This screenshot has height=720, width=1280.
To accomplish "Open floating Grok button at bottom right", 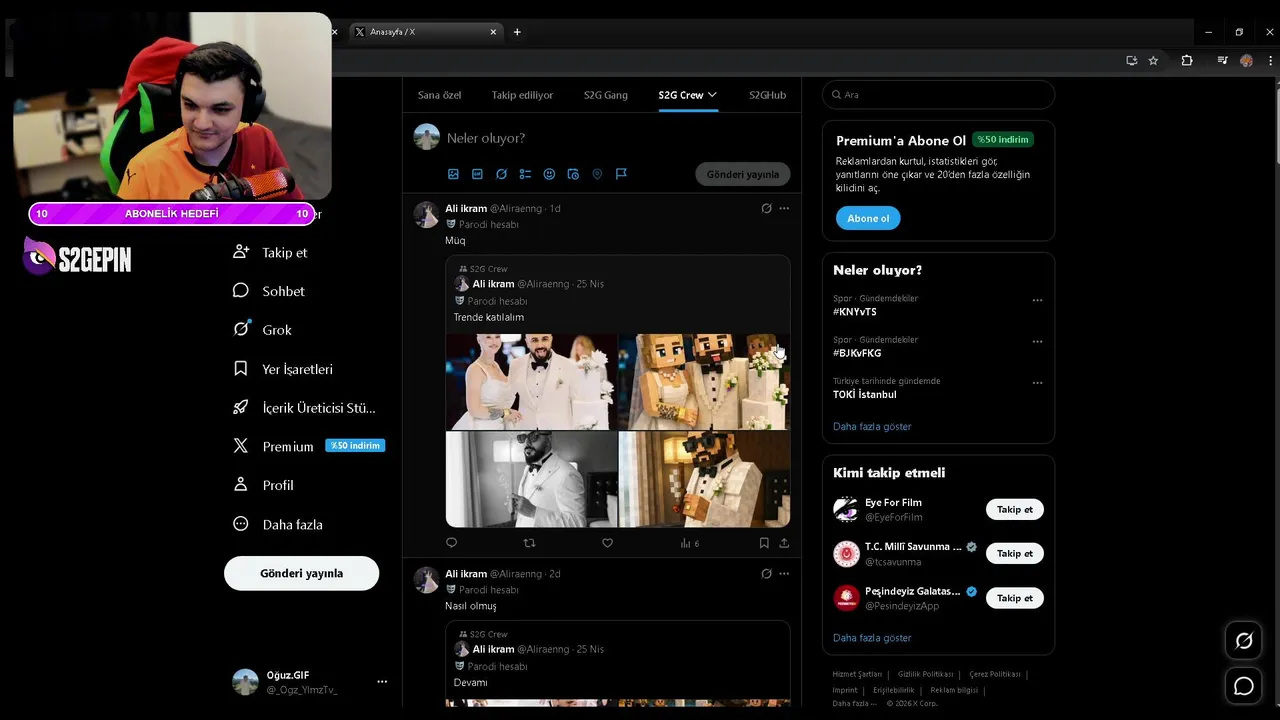I will tap(1244, 641).
